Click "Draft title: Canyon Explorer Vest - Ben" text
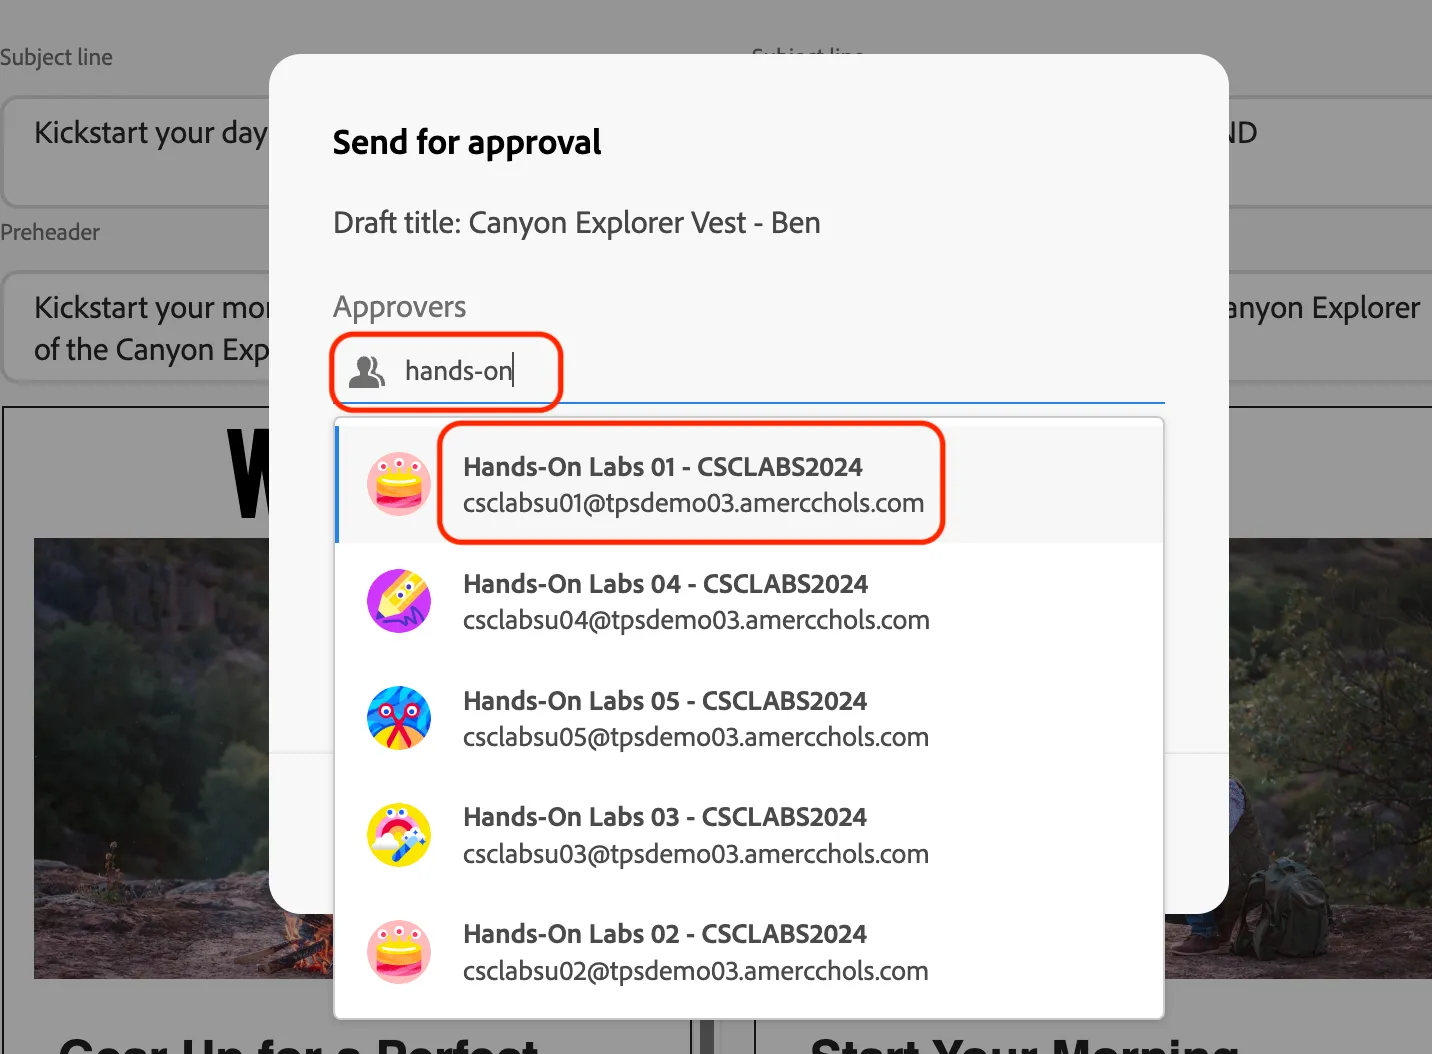The height and width of the screenshot is (1054, 1432). [577, 222]
